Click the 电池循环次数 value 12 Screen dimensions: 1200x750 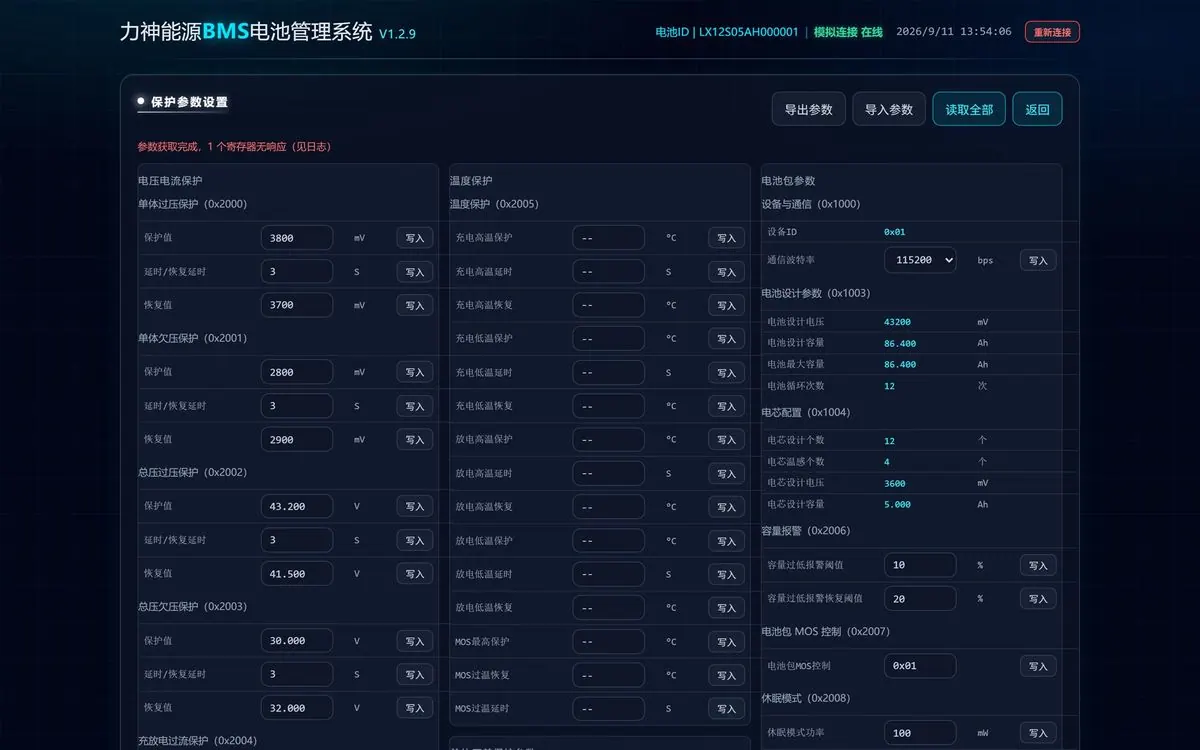click(x=889, y=385)
